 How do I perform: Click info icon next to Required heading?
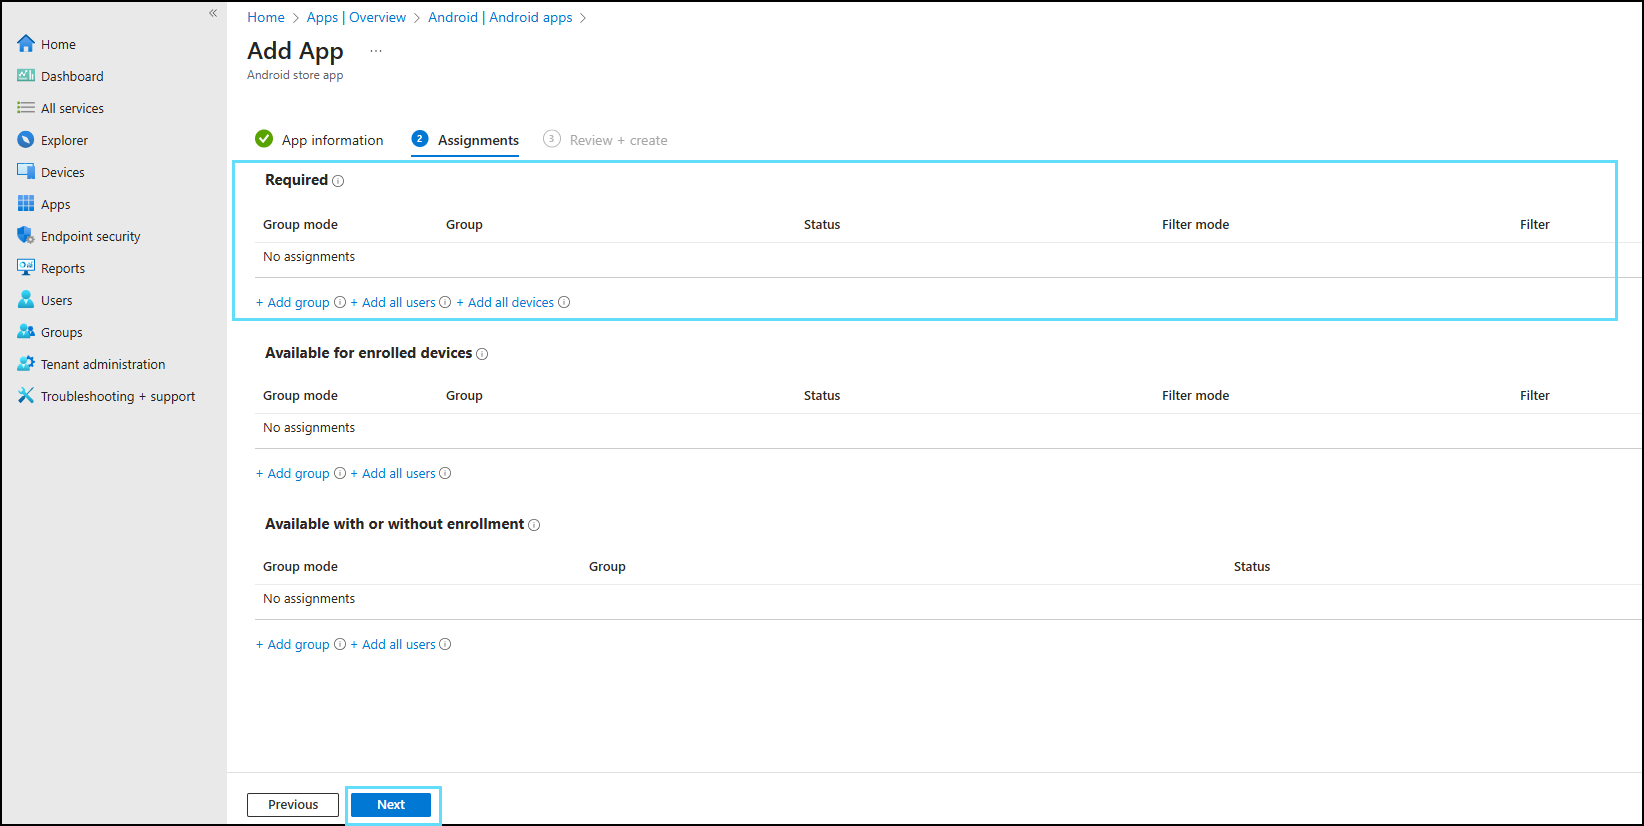coord(338,181)
